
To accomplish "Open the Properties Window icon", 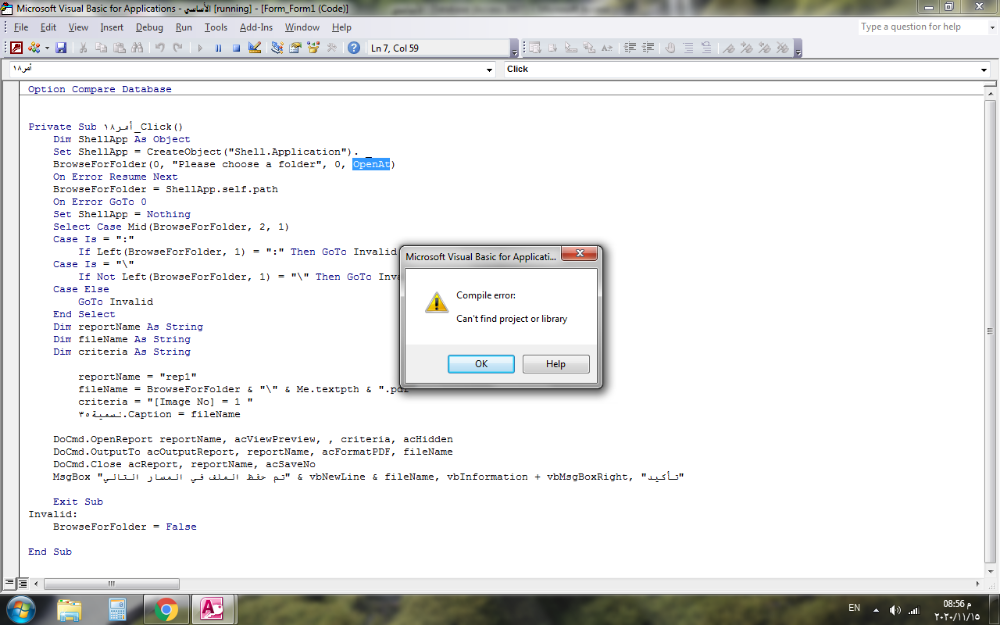I will point(295,48).
